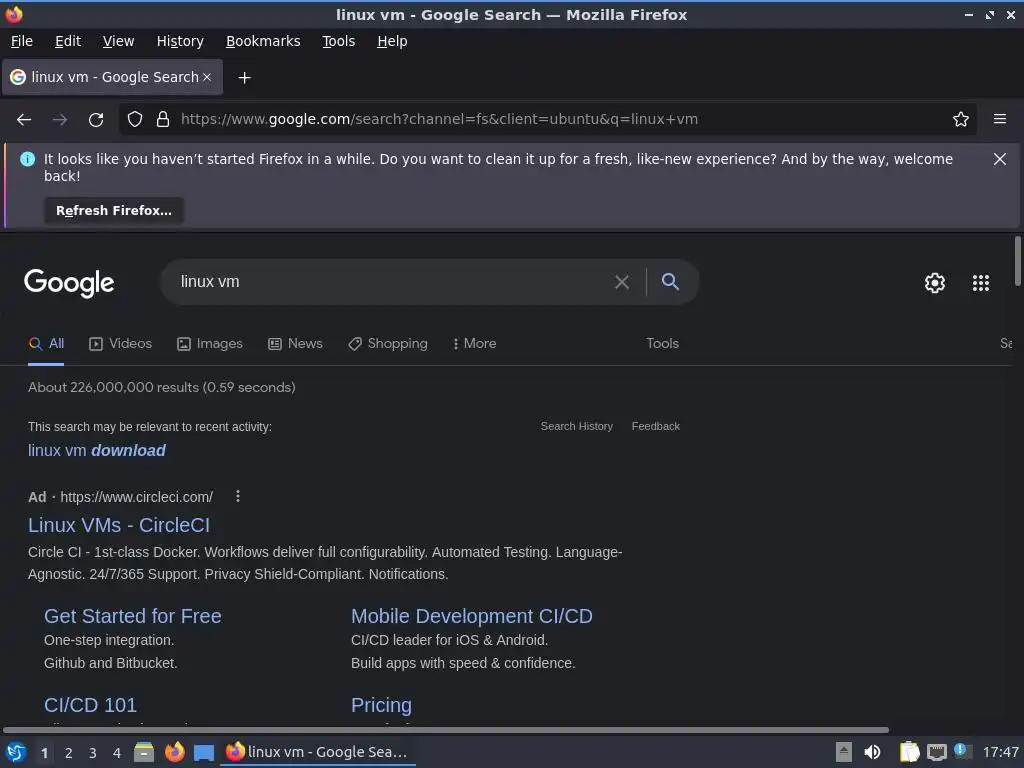Expand the More search categories dropdown
The height and width of the screenshot is (768, 1024).
[475, 344]
